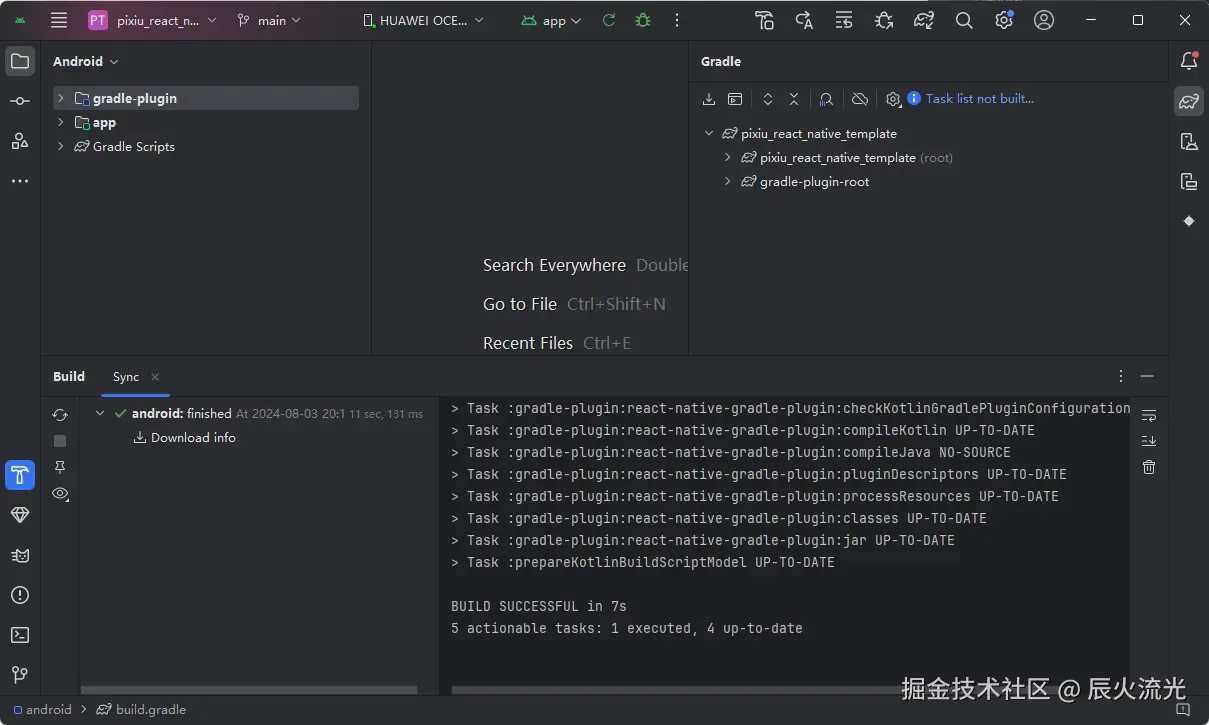Toggle scroll to end of output
This screenshot has width=1209, height=725.
[1149, 441]
